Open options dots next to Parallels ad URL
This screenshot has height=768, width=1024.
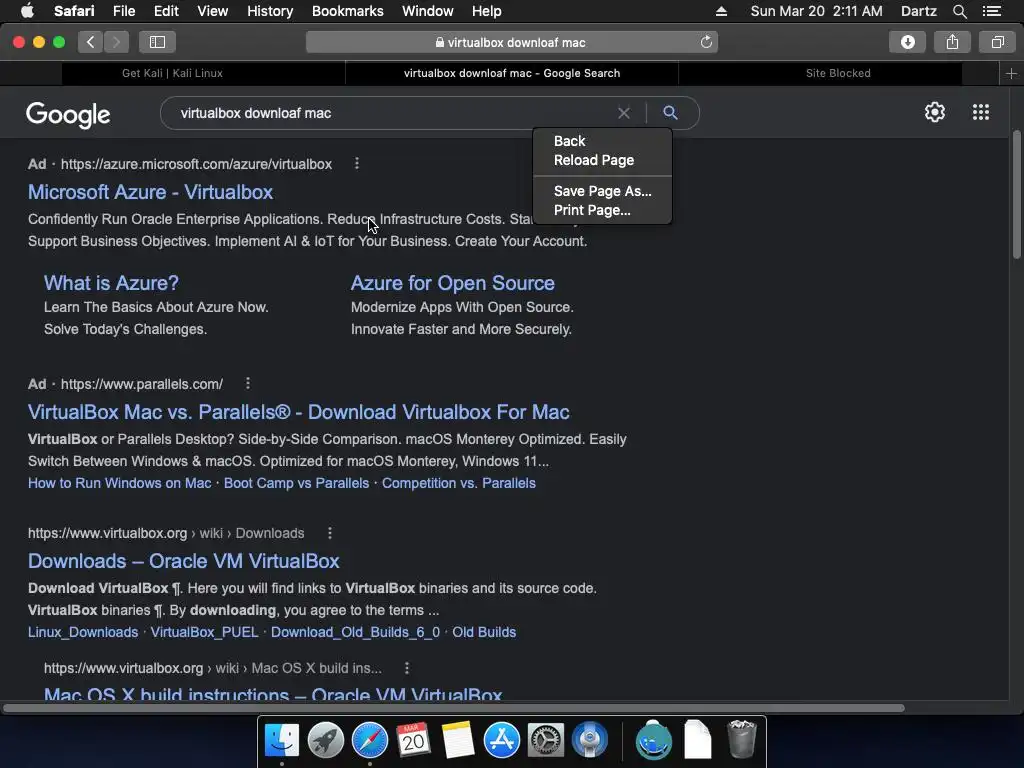click(248, 383)
